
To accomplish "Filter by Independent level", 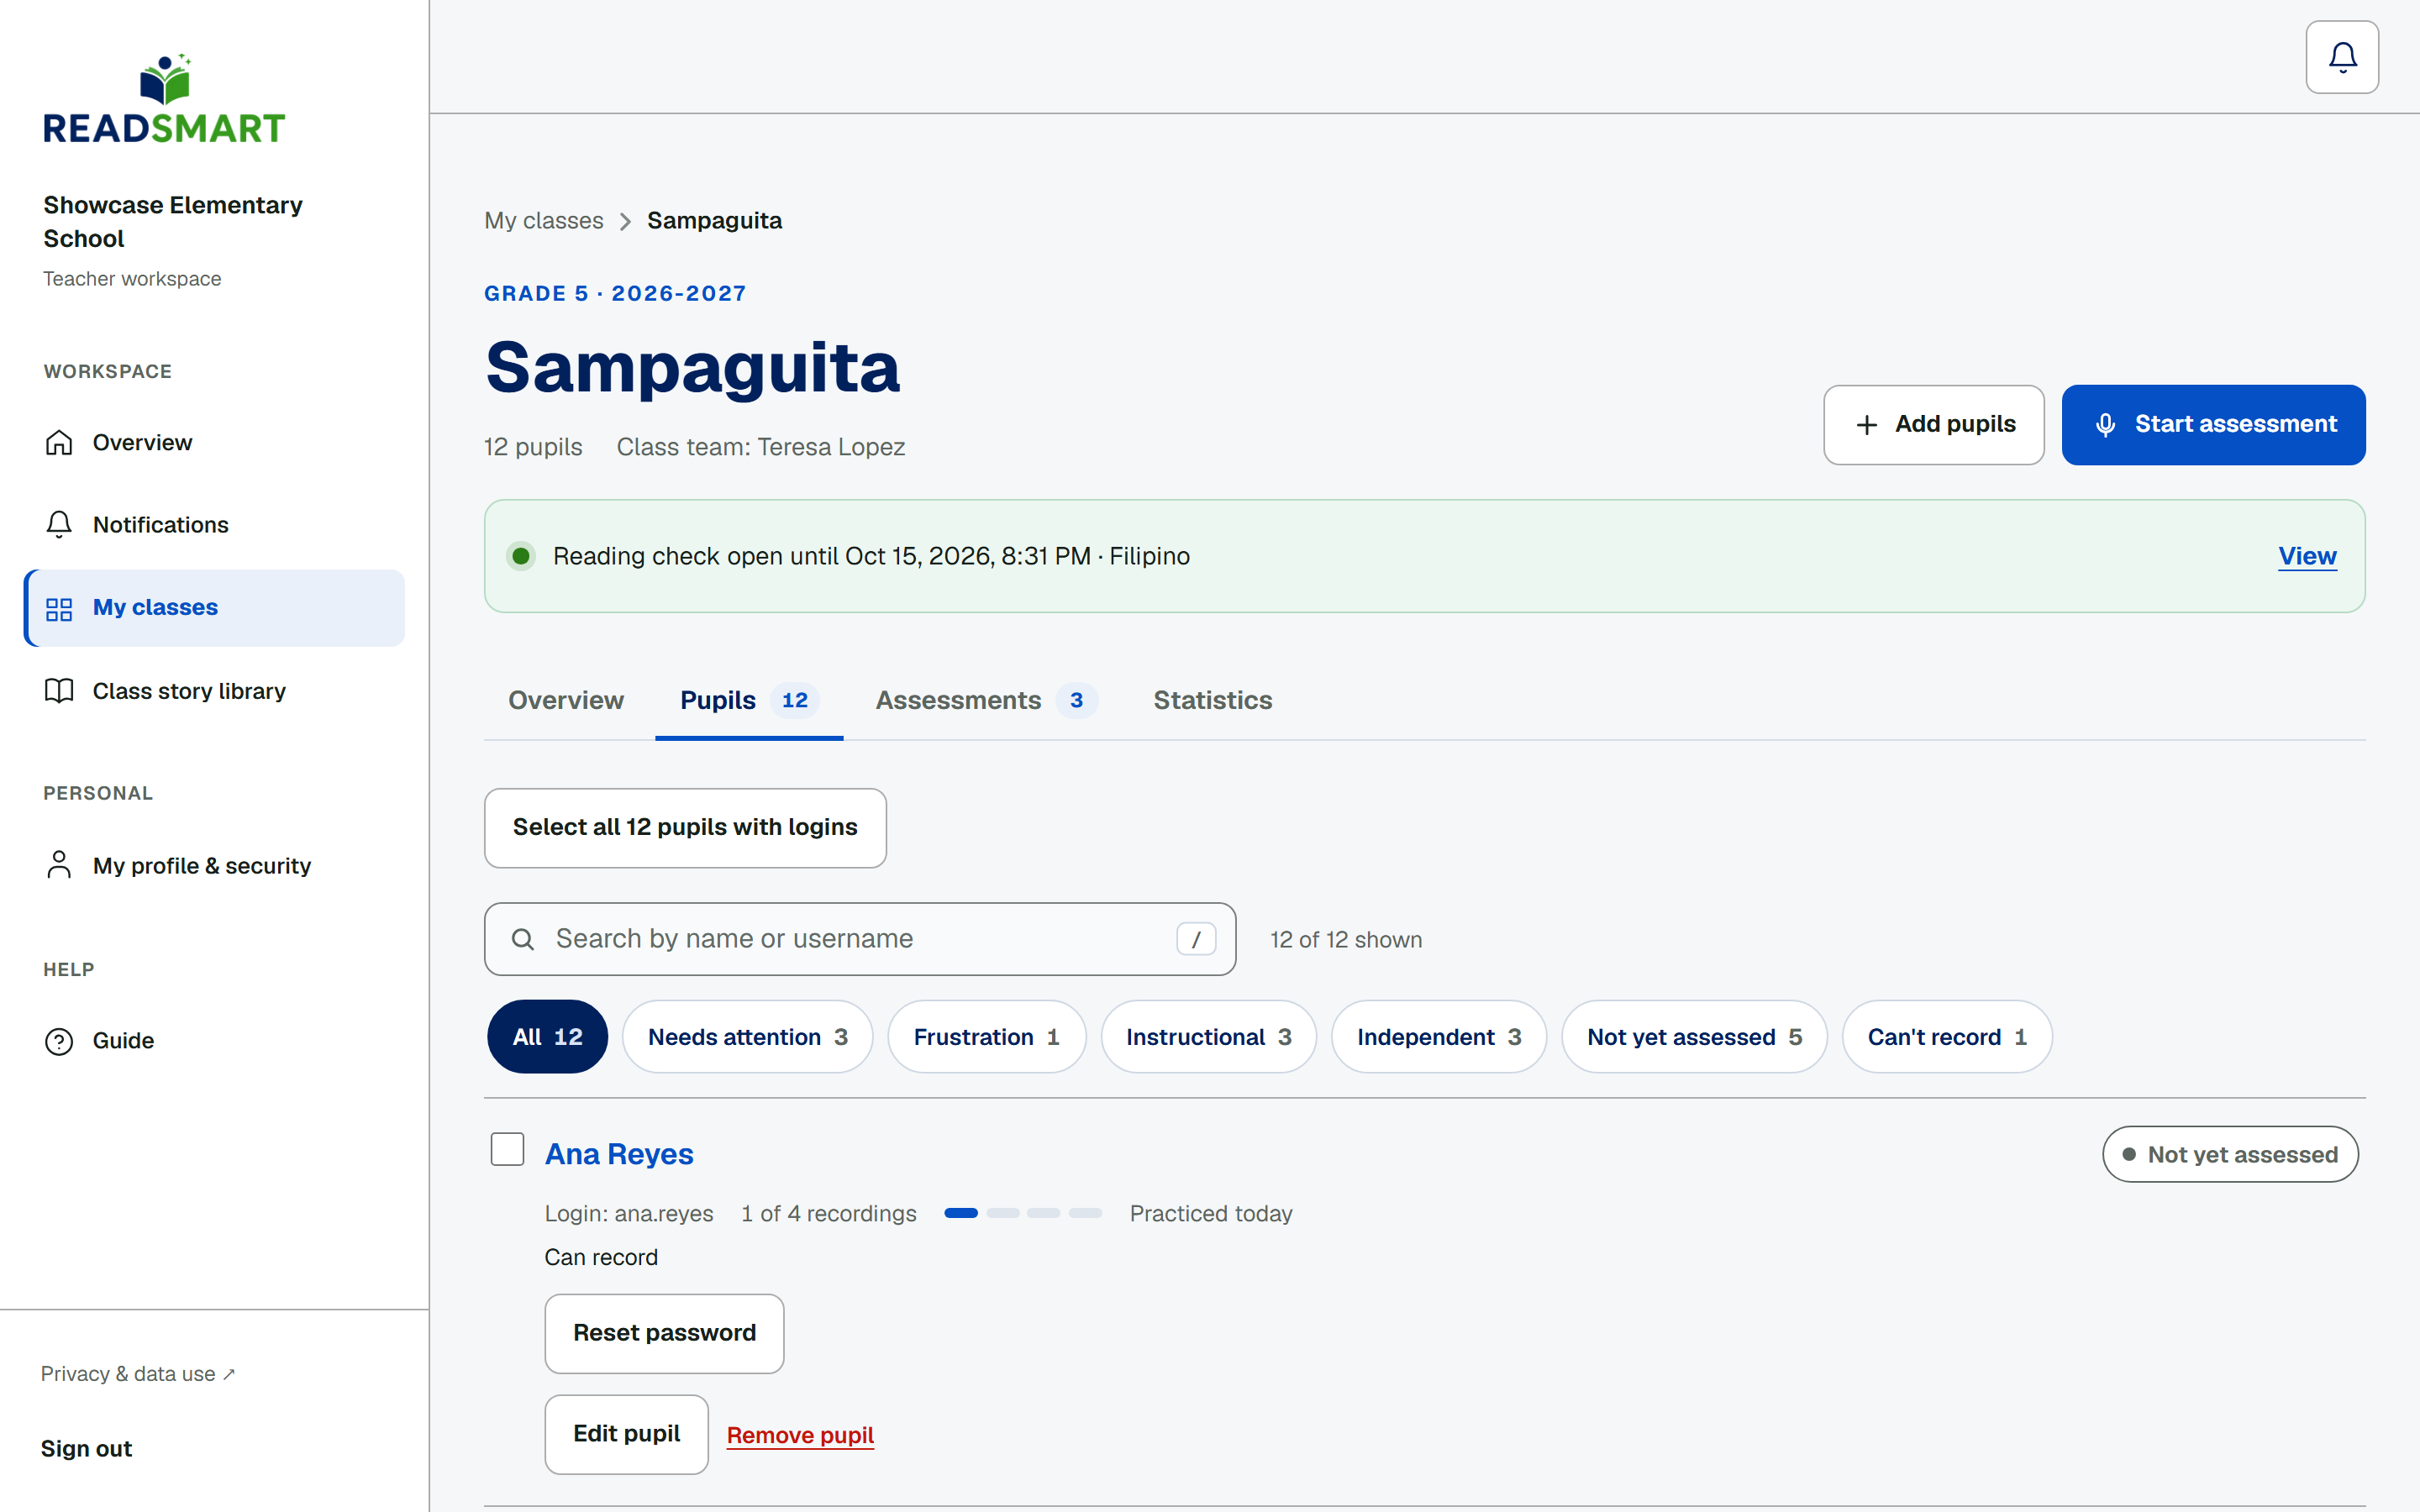I will (x=1438, y=1037).
